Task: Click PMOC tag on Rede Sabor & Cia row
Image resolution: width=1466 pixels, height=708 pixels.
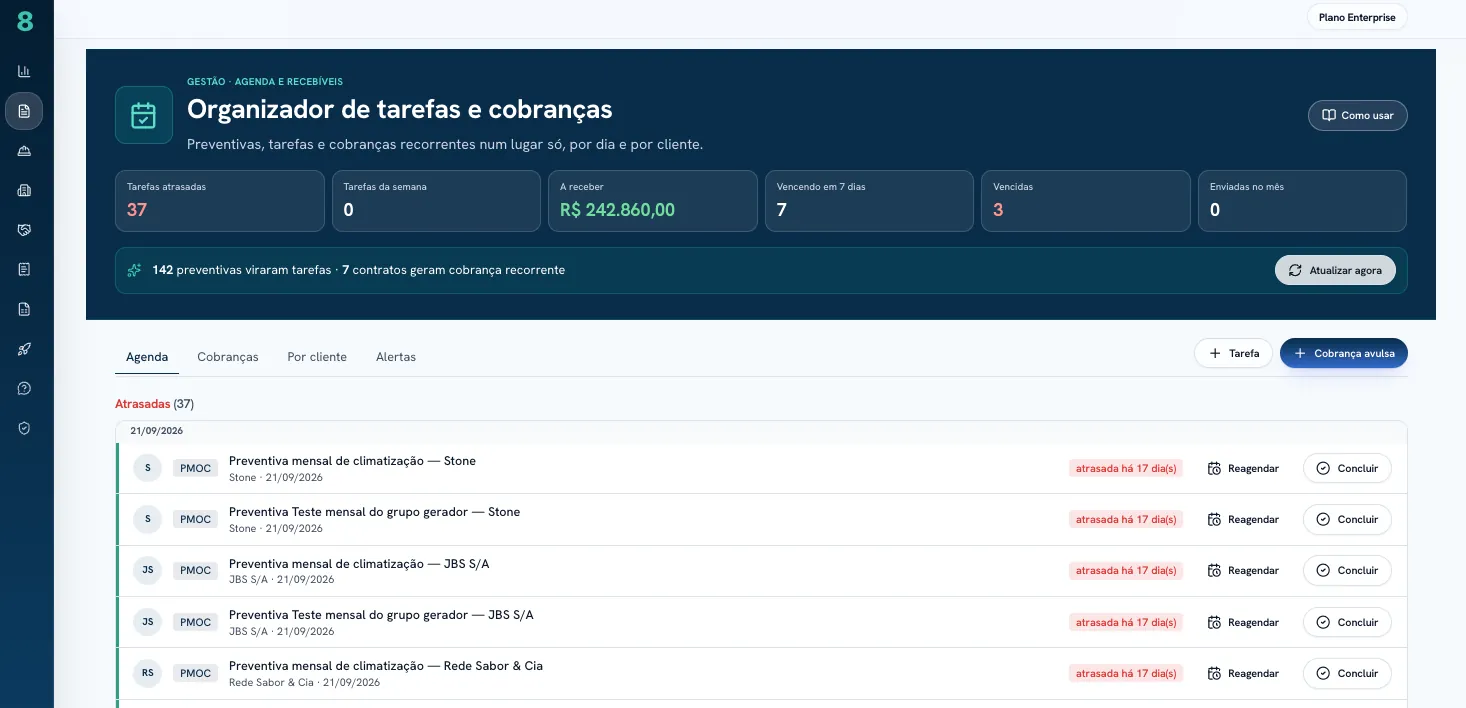Action: coord(195,673)
